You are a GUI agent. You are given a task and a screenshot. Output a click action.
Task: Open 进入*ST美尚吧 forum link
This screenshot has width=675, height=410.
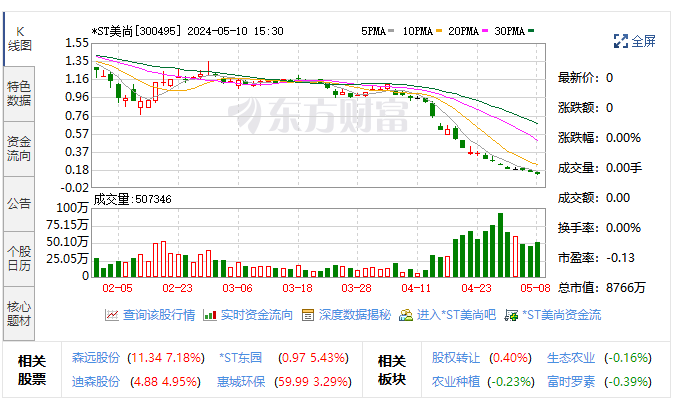click(x=456, y=315)
